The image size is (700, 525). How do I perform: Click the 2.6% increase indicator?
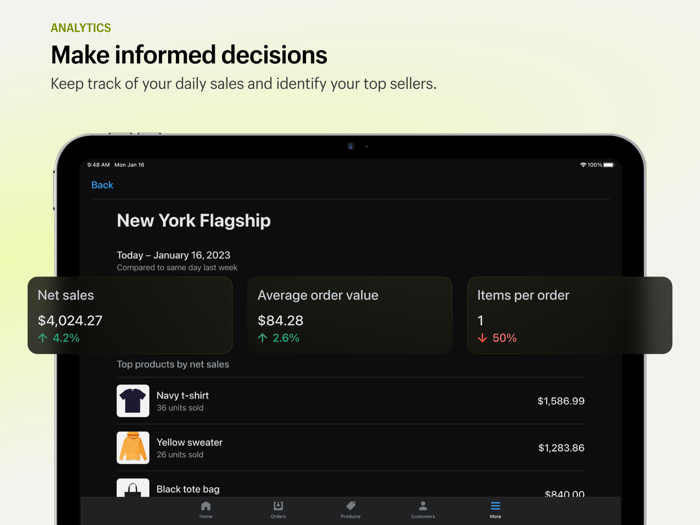click(x=279, y=338)
